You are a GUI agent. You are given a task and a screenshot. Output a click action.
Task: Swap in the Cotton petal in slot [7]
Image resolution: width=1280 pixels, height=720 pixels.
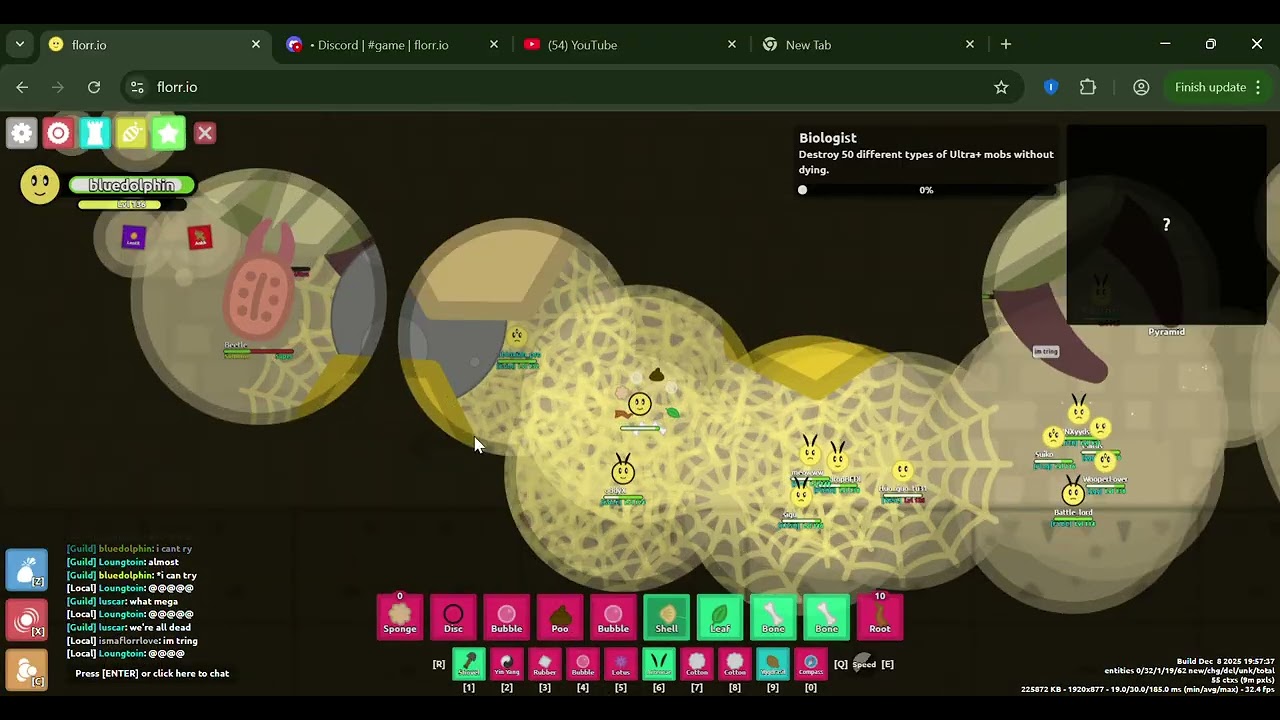[x=696, y=664]
